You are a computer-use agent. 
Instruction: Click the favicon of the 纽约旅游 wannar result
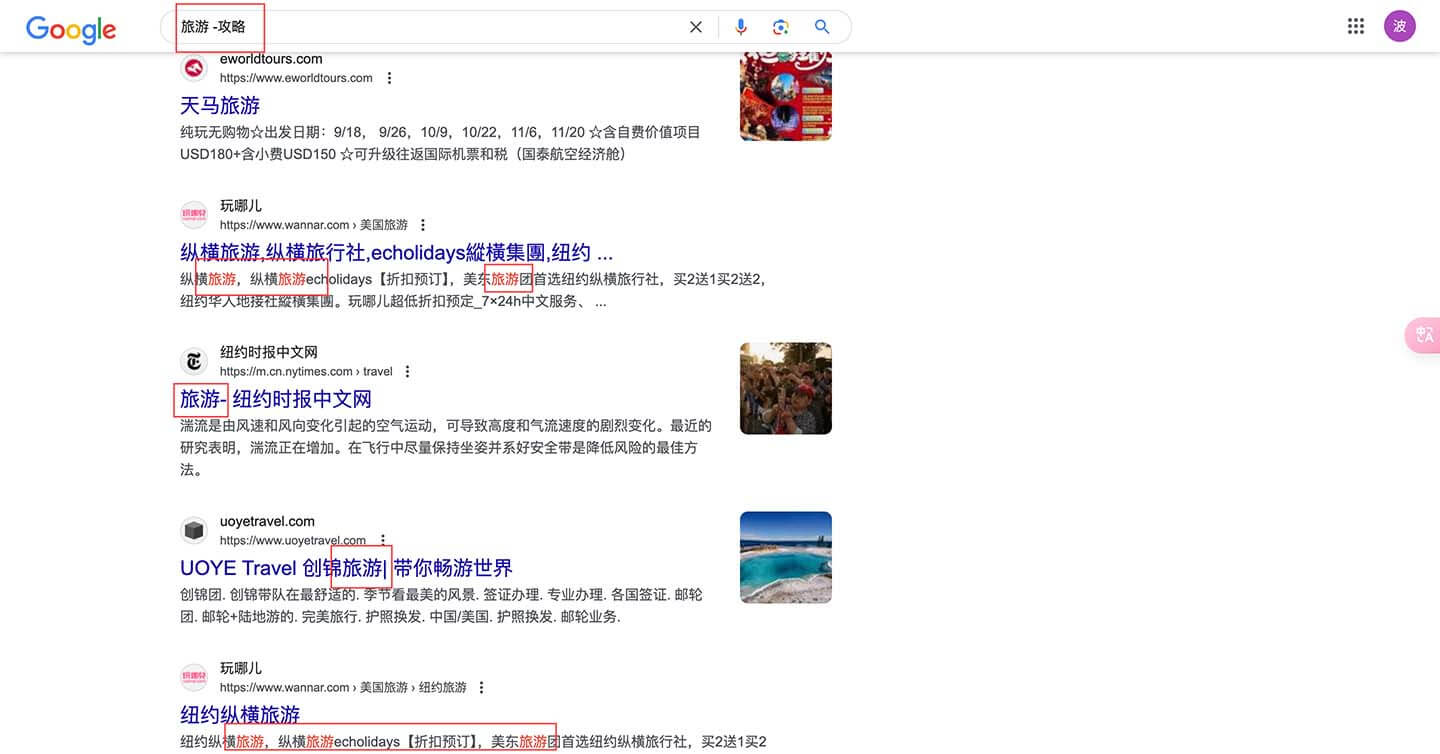pyautogui.click(x=194, y=677)
